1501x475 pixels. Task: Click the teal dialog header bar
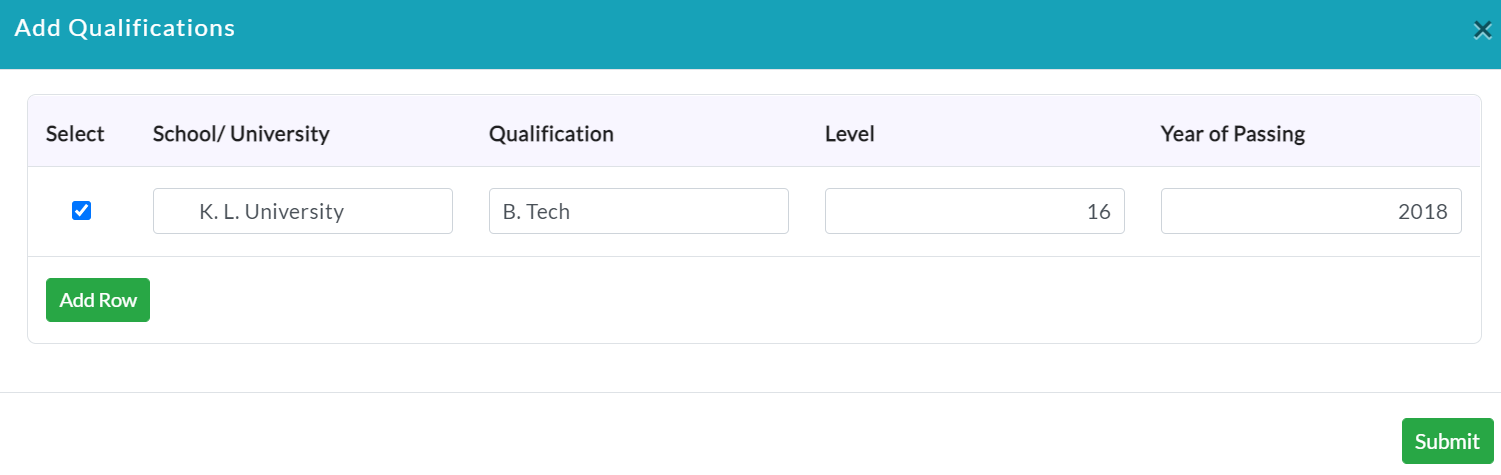click(750, 34)
